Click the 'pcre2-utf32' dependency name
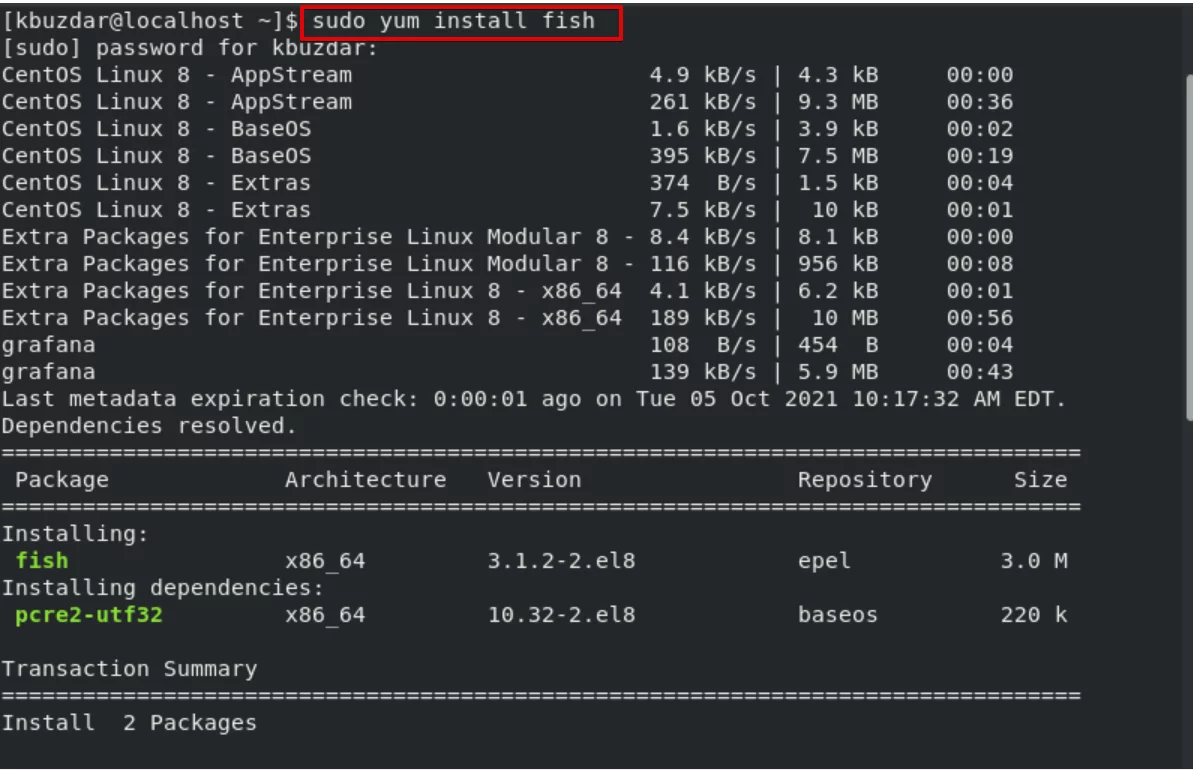The height and width of the screenshot is (770, 1193). (x=89, y=615)
